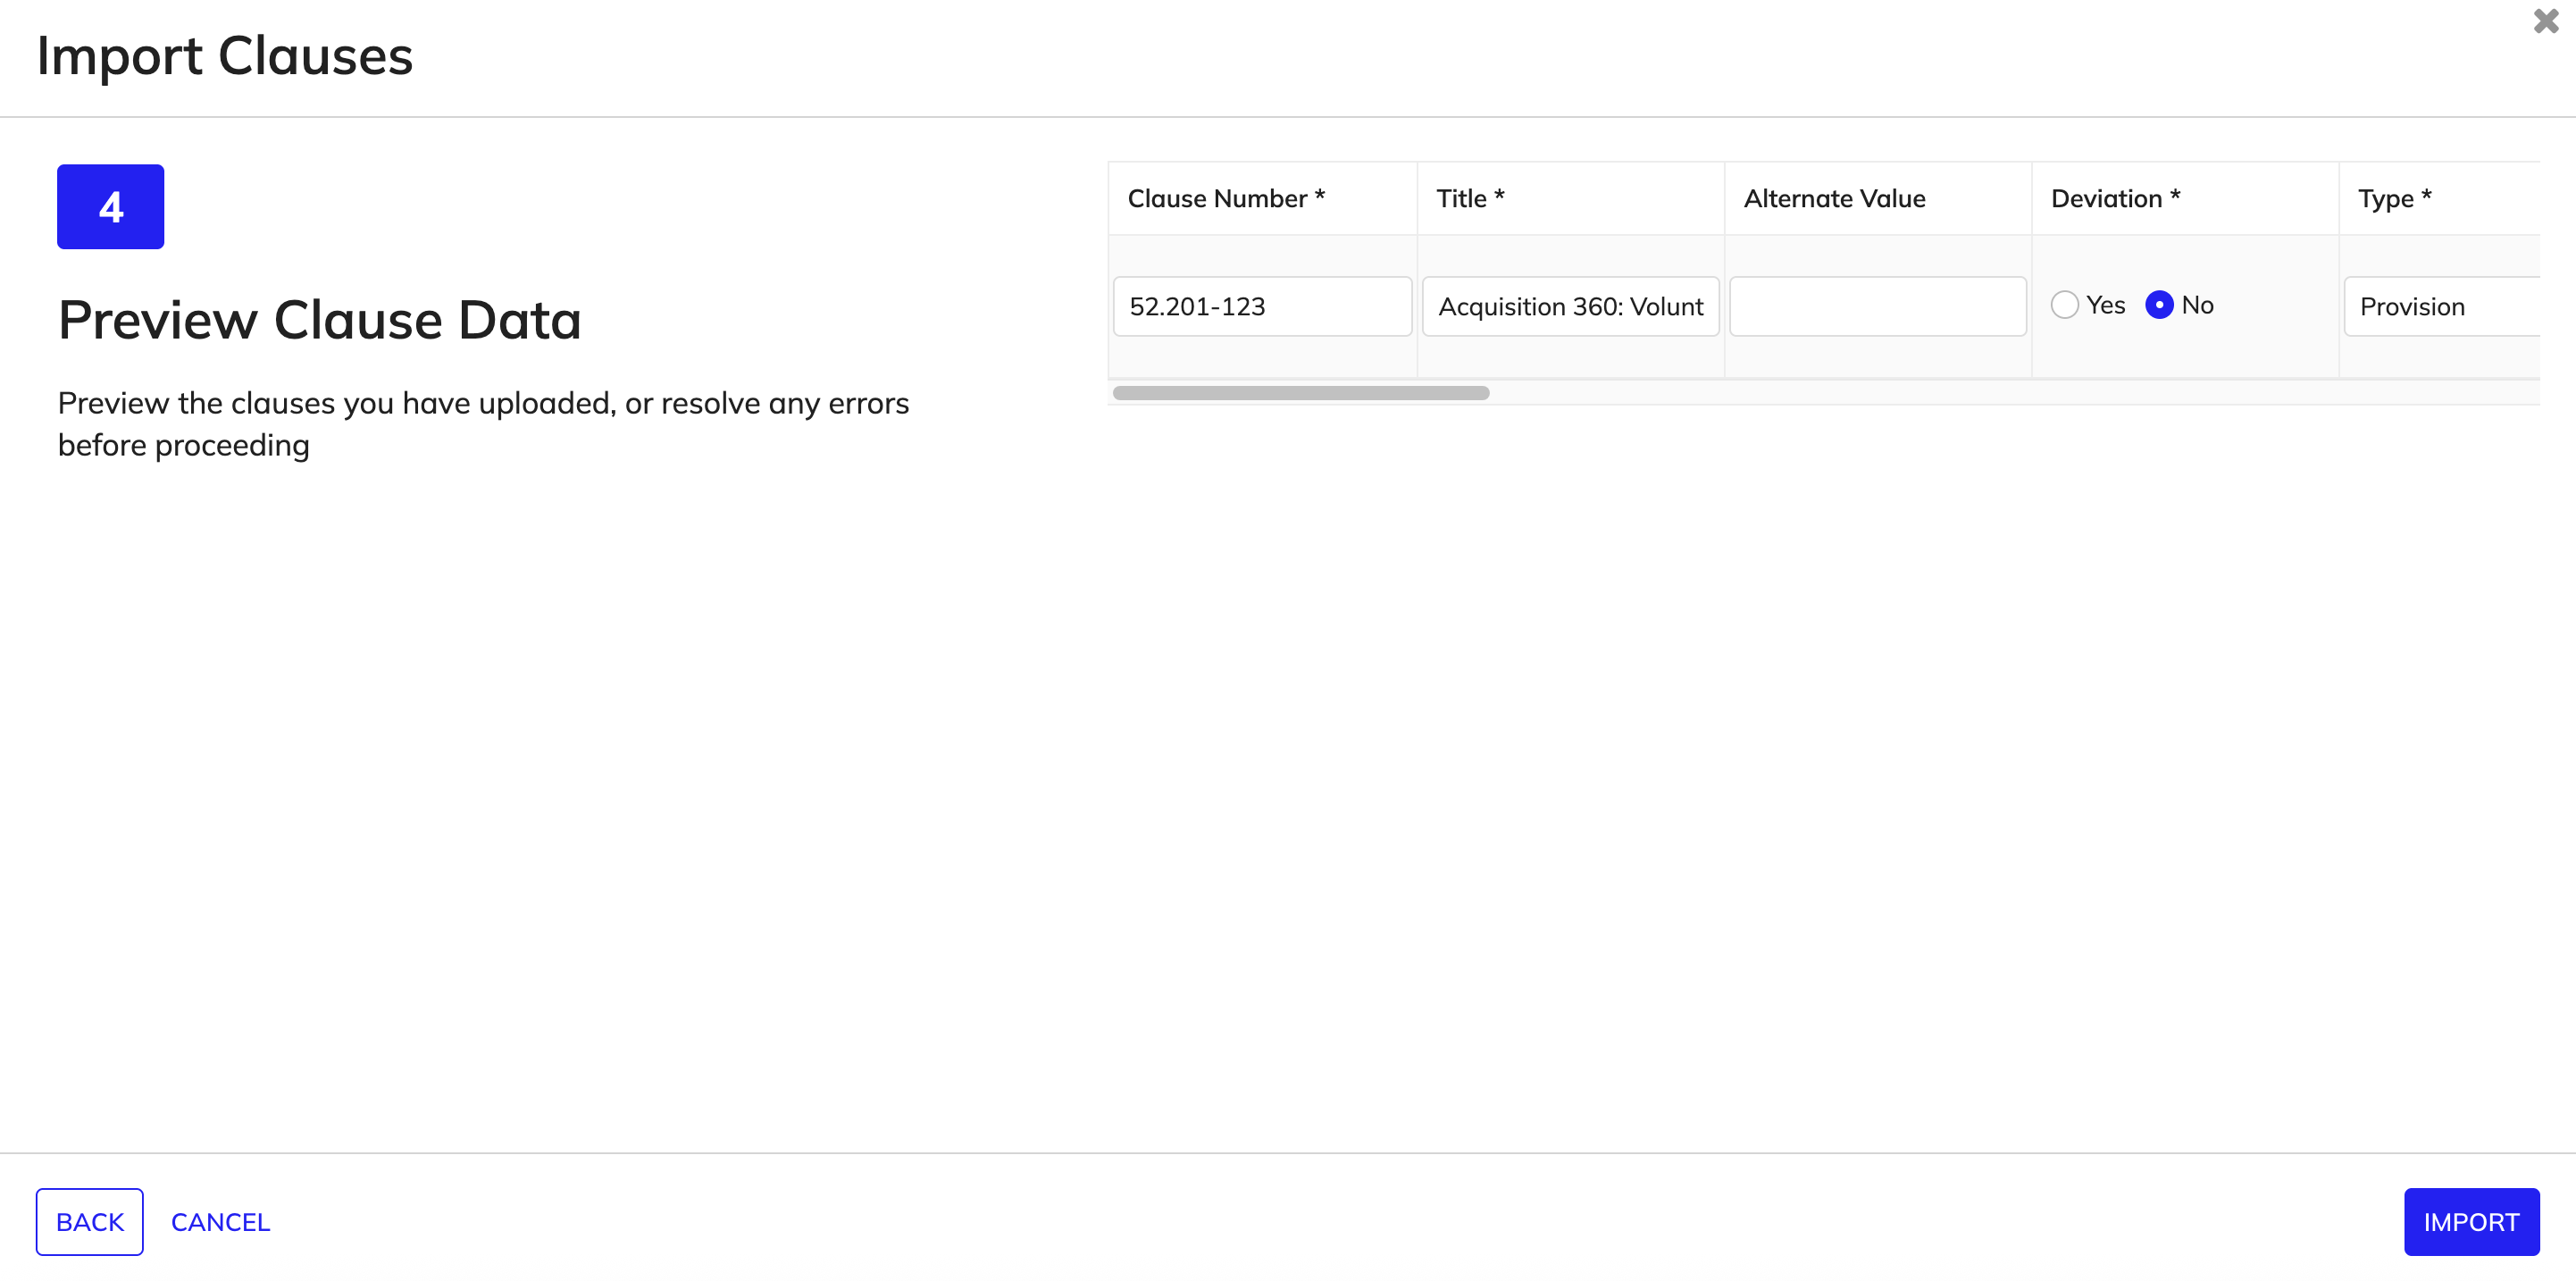Image resolution: width=2576 pixels, height=1281 pixels.
Task: Close the Import Clauses dialog
Action: [2545, 21]
